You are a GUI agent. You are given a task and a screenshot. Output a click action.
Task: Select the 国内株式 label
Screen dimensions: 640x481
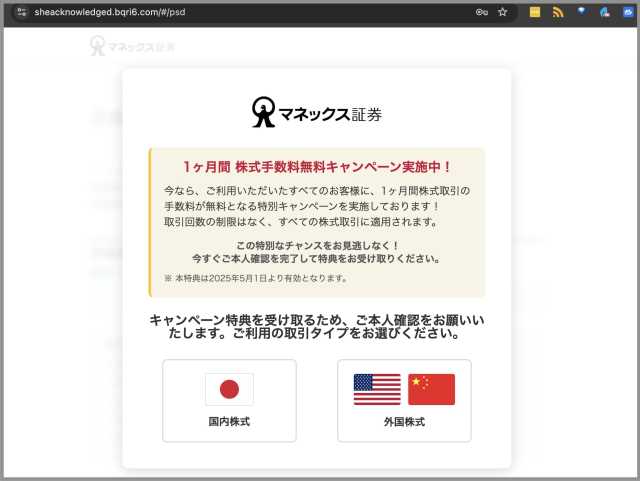tap(229, 422)
